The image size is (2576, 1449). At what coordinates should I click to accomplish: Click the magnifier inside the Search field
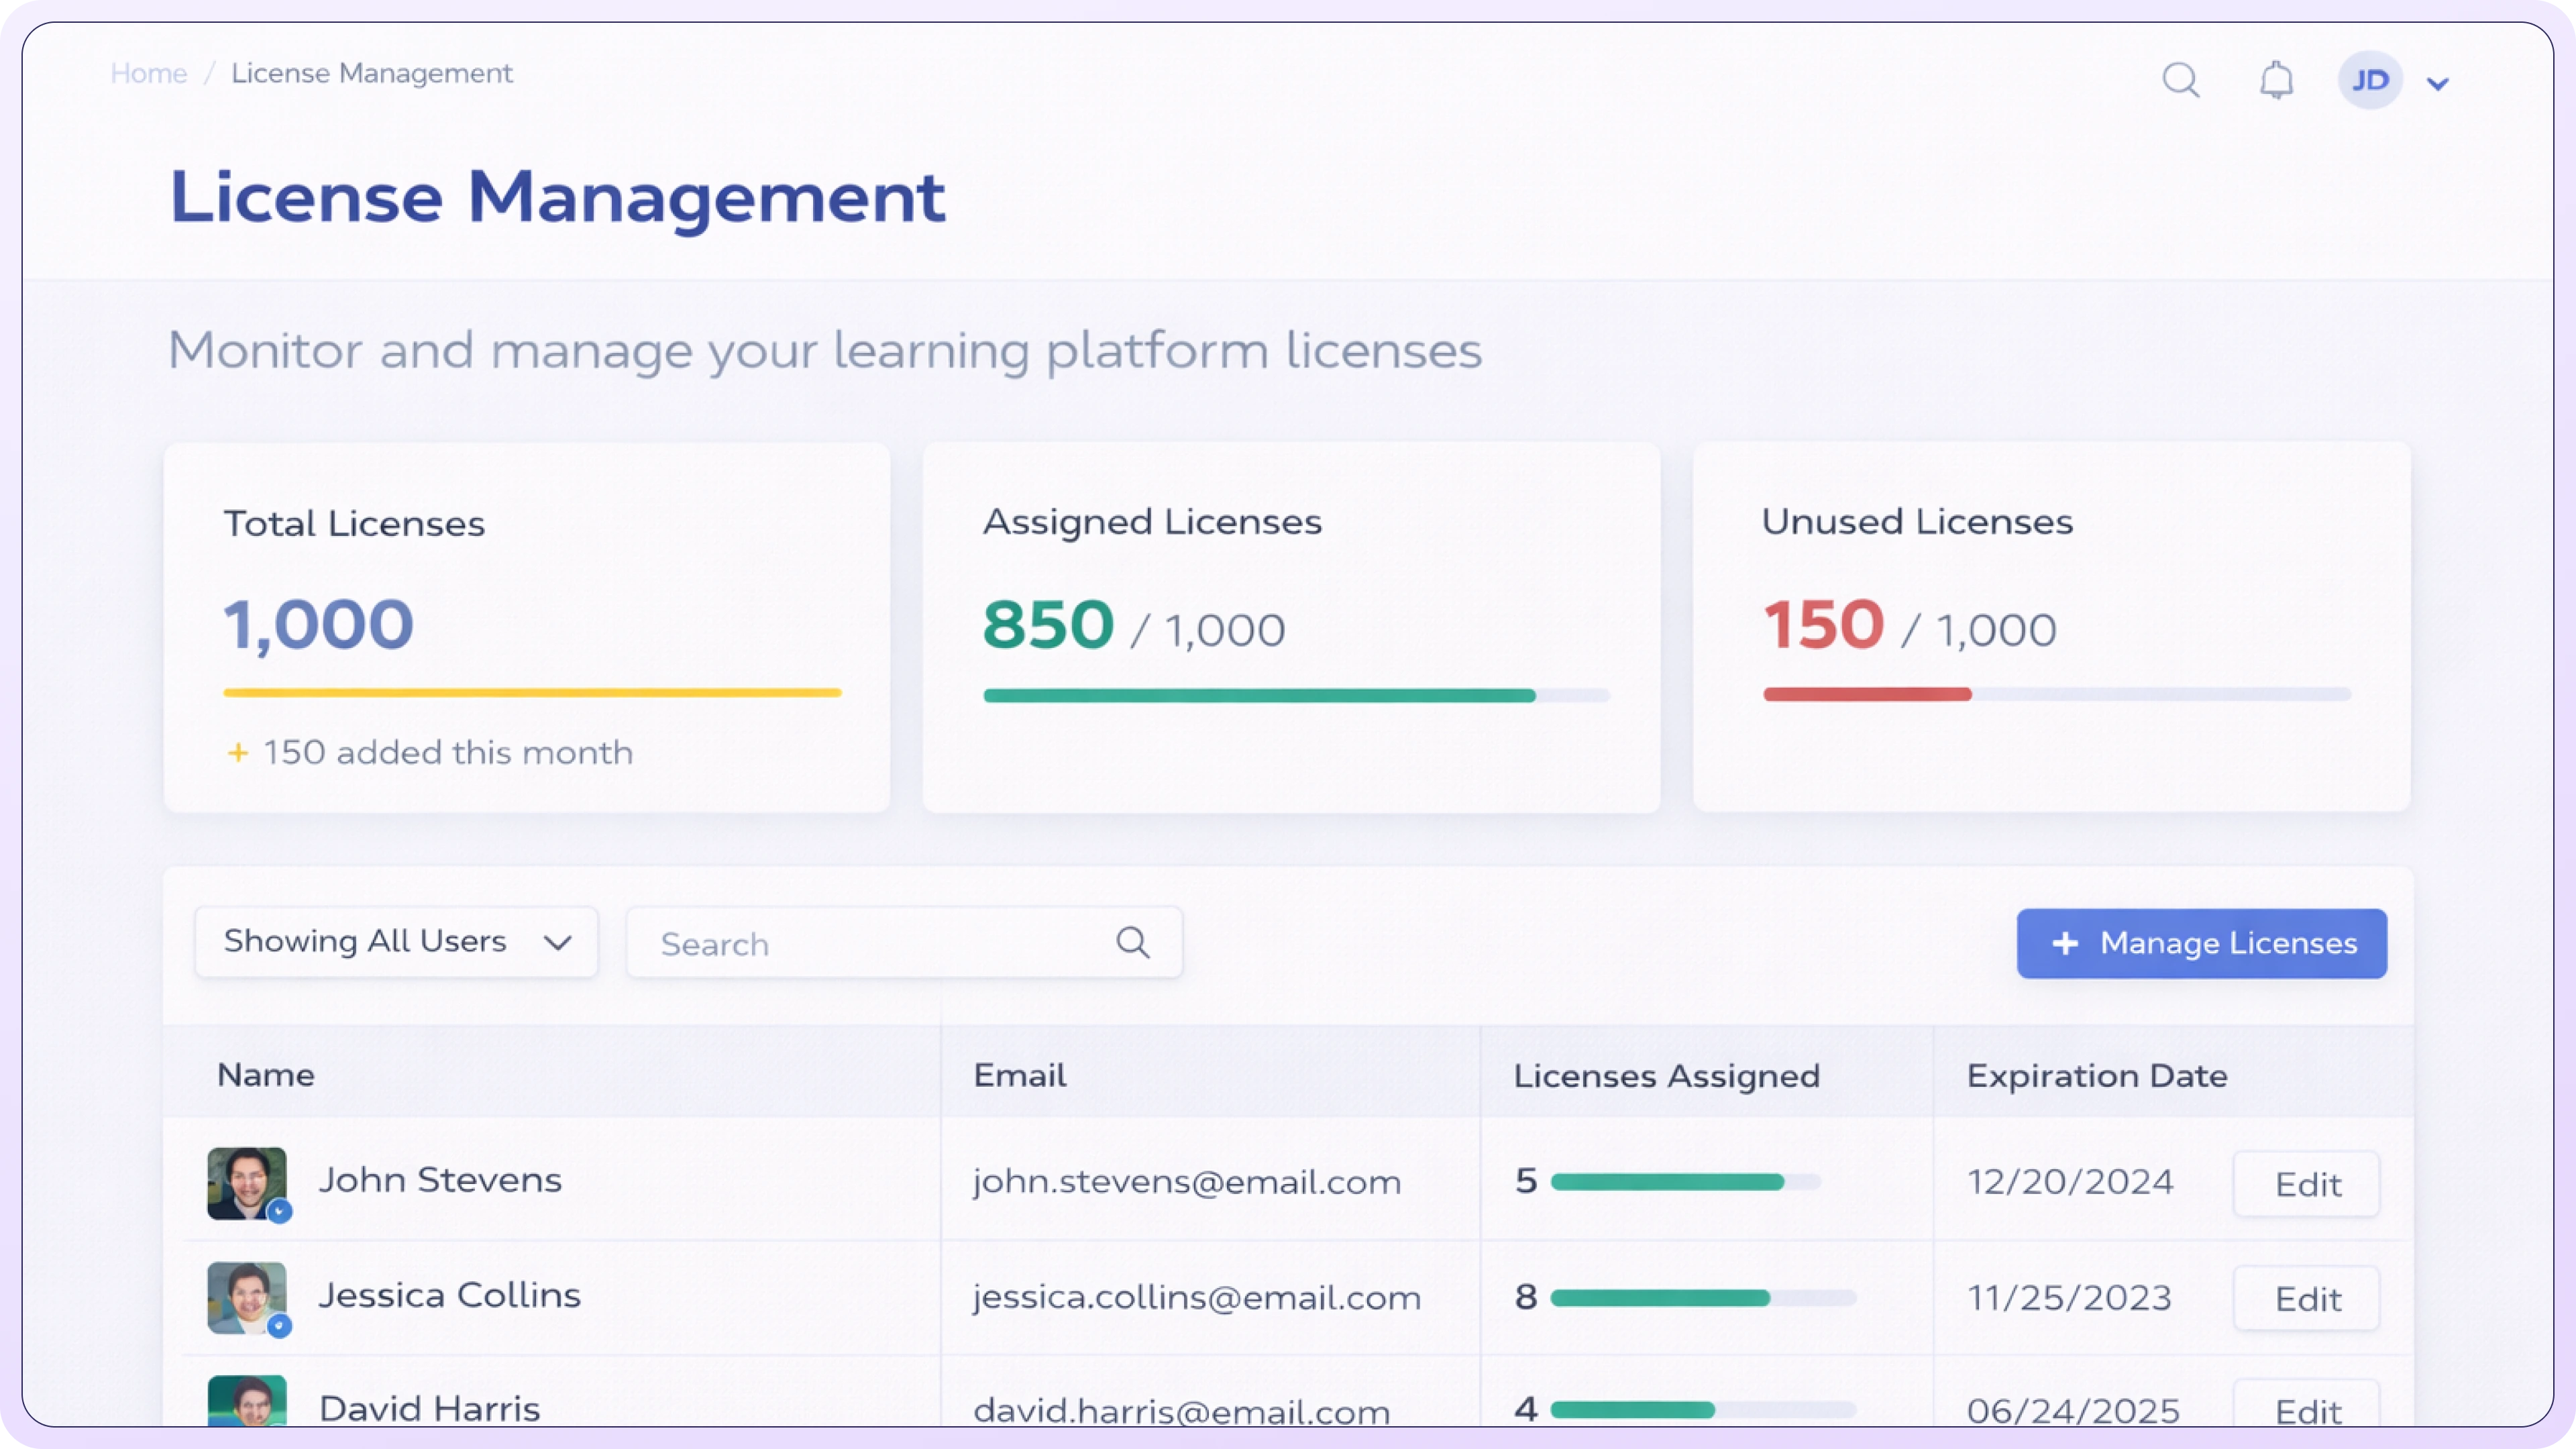[x=1132, y=942]
